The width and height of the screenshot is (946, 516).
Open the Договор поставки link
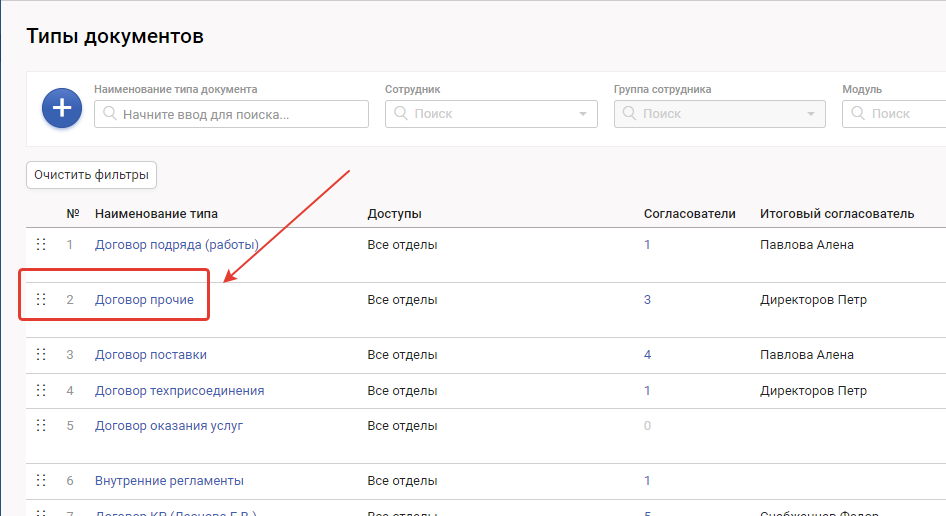[151, 354]
